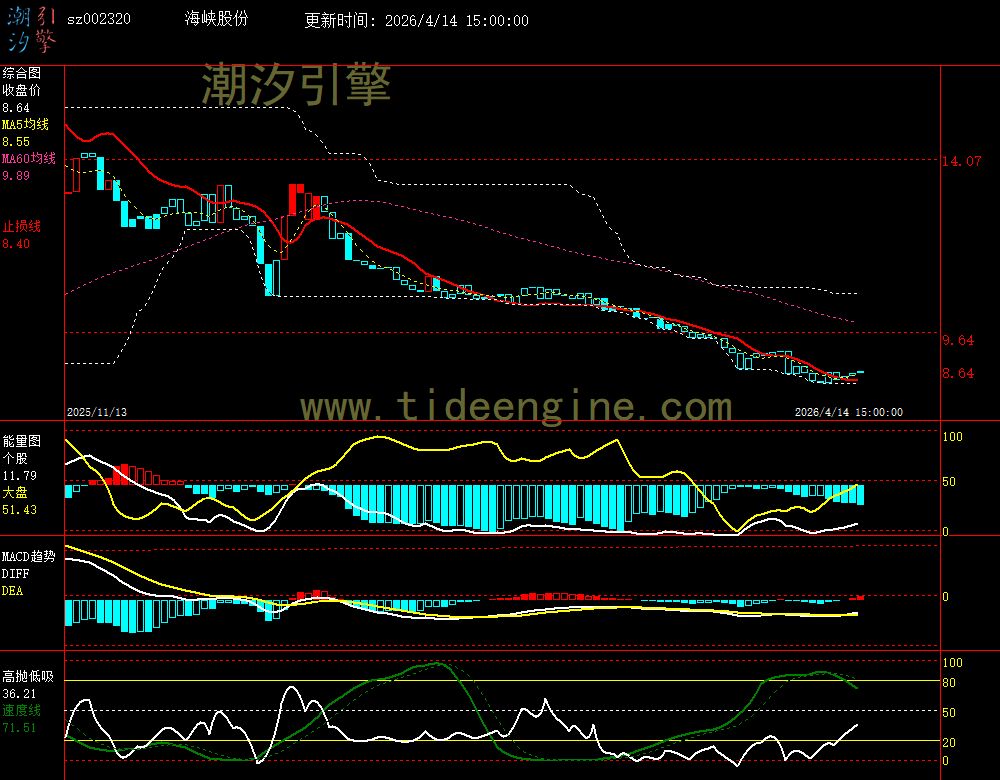The height and width of the screenshot is (780, 1000).
Task: Click the end date marker below main chart
Action: [x=848, y=411]
